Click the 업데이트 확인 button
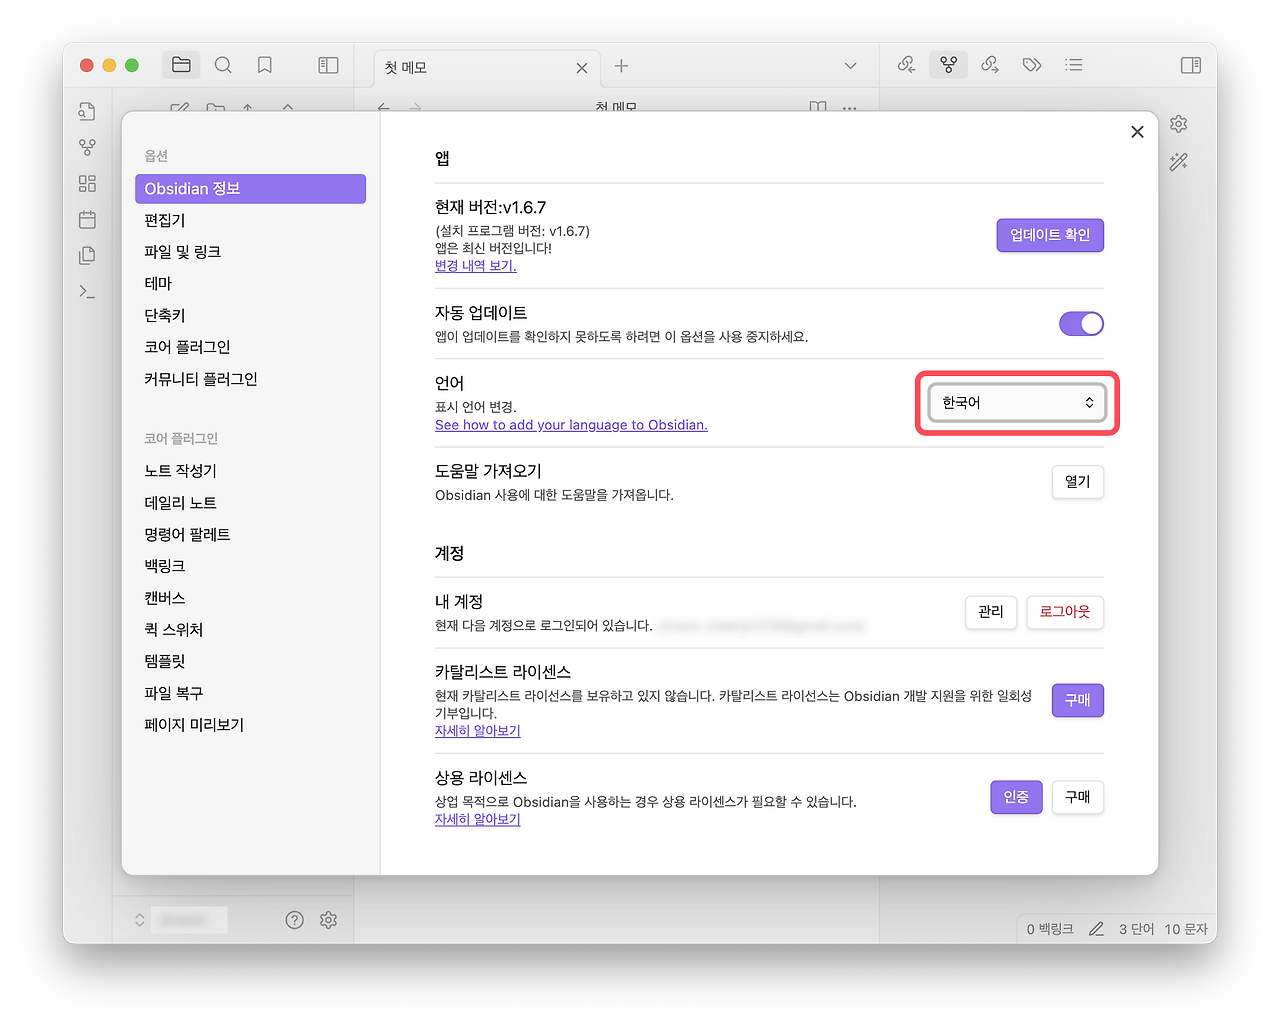This screenshot has height=1027, width=1280. (x=1050, y=235)
